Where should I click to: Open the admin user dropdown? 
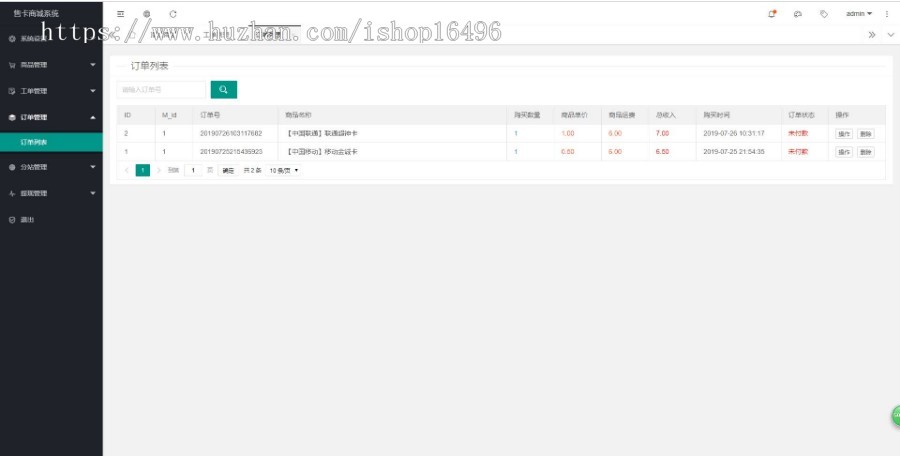point(859,14)
